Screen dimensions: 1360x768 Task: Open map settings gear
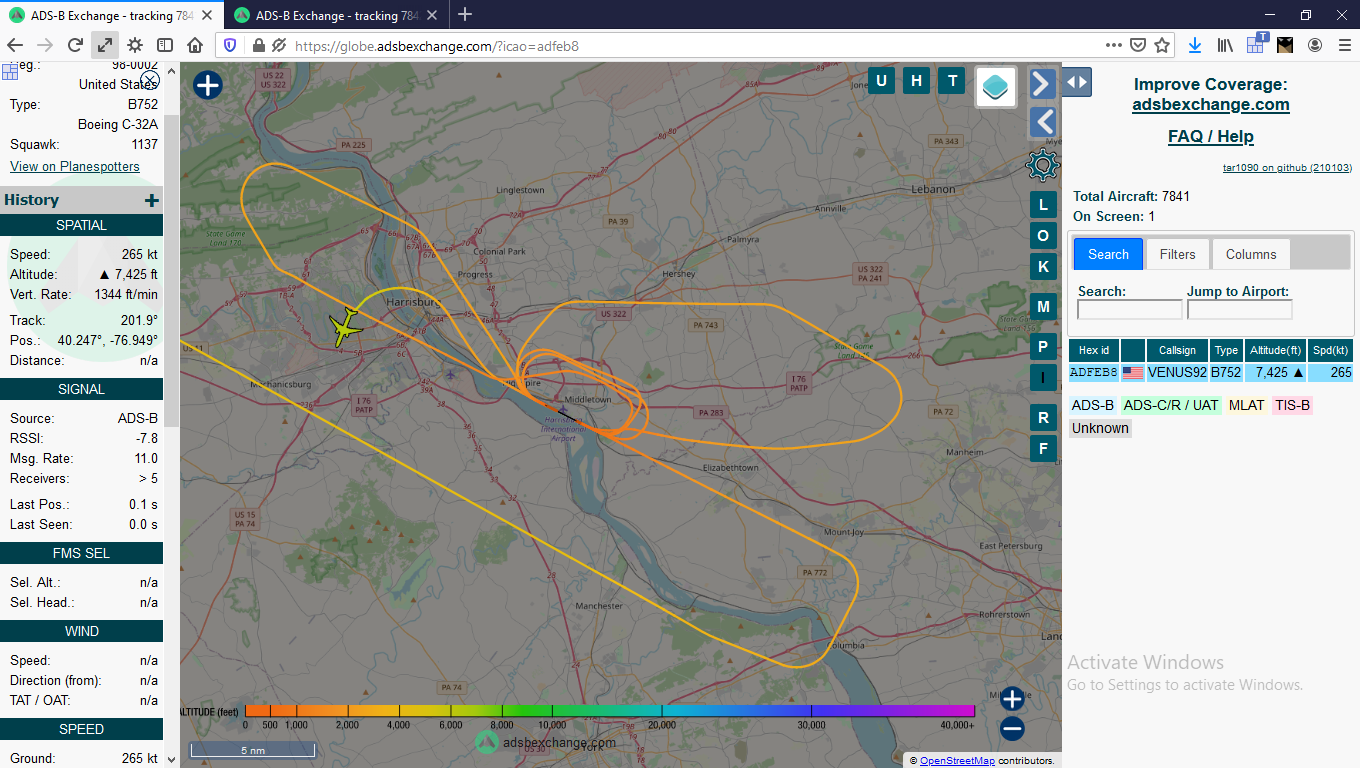(1043, 164)
